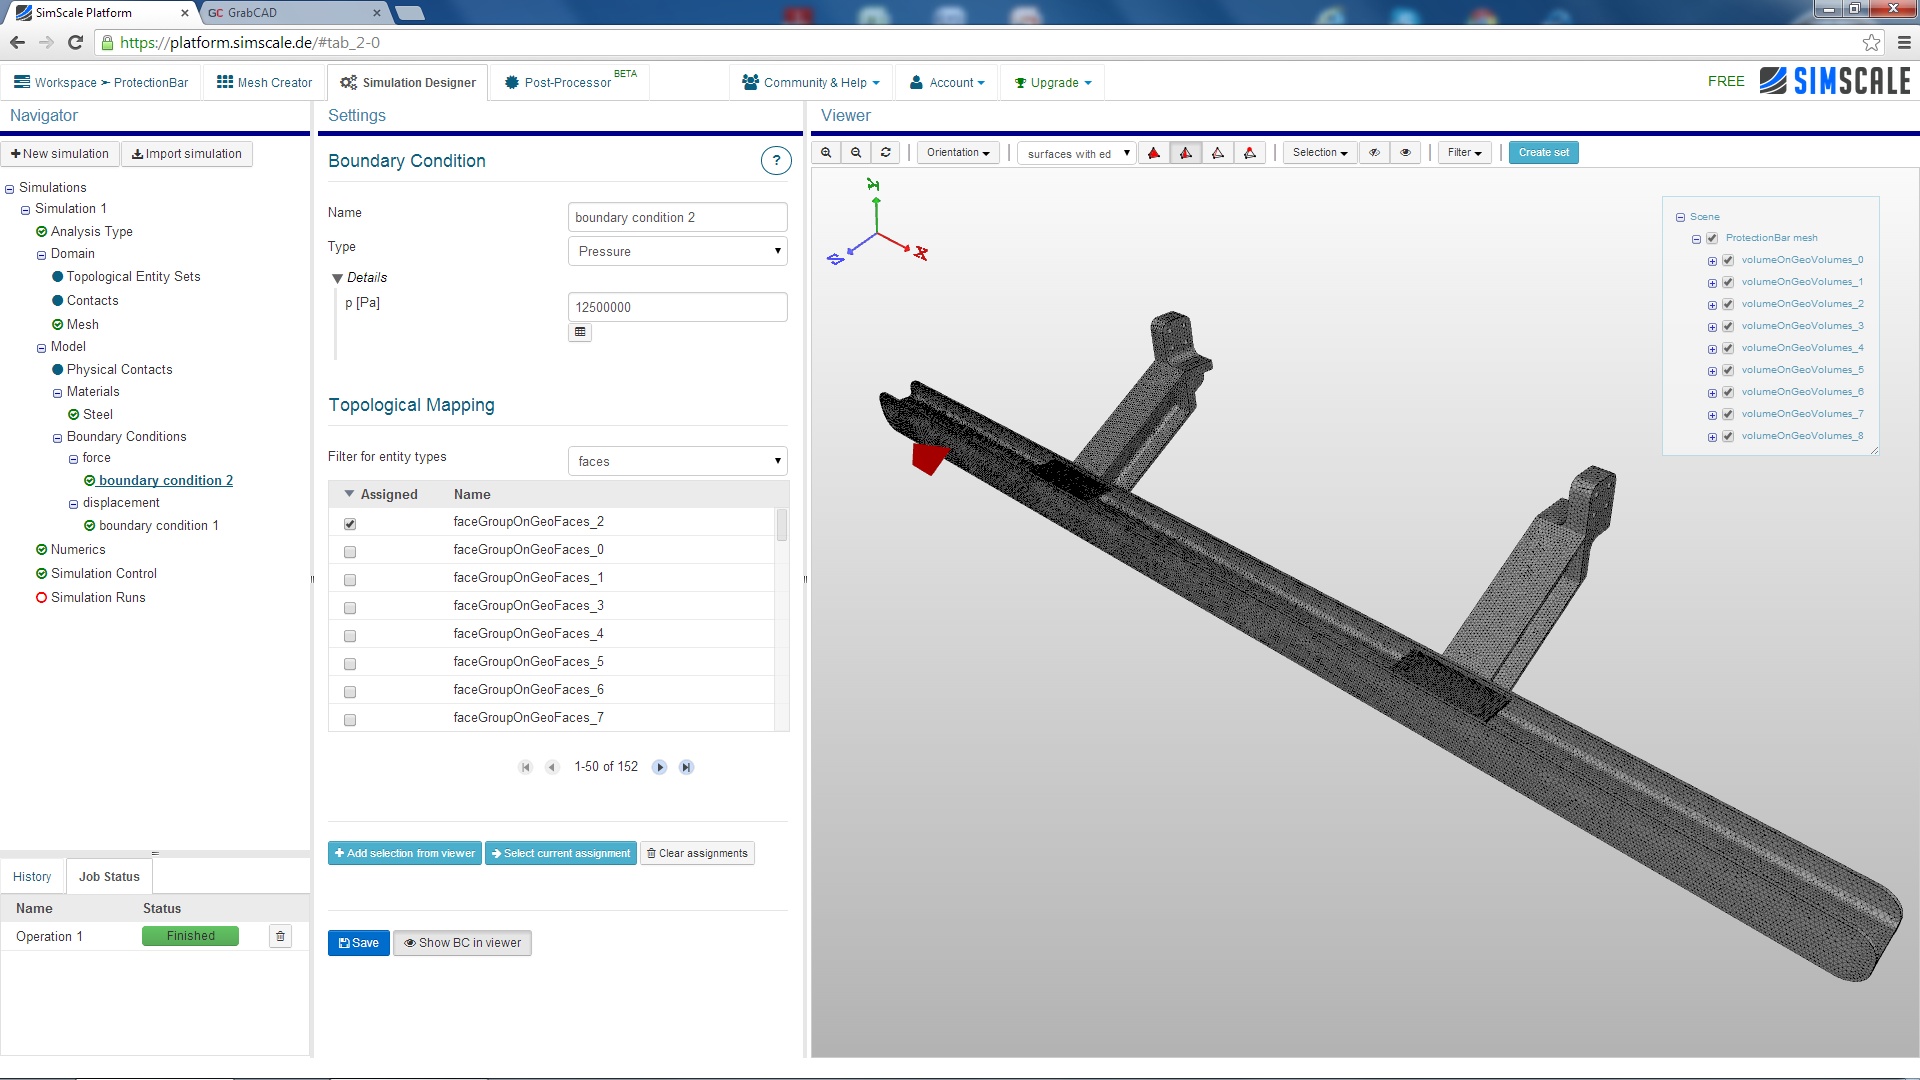Reload the SimScale page
The width and height of the screenshot is (1920, 1080).
(x=75, y=43)
